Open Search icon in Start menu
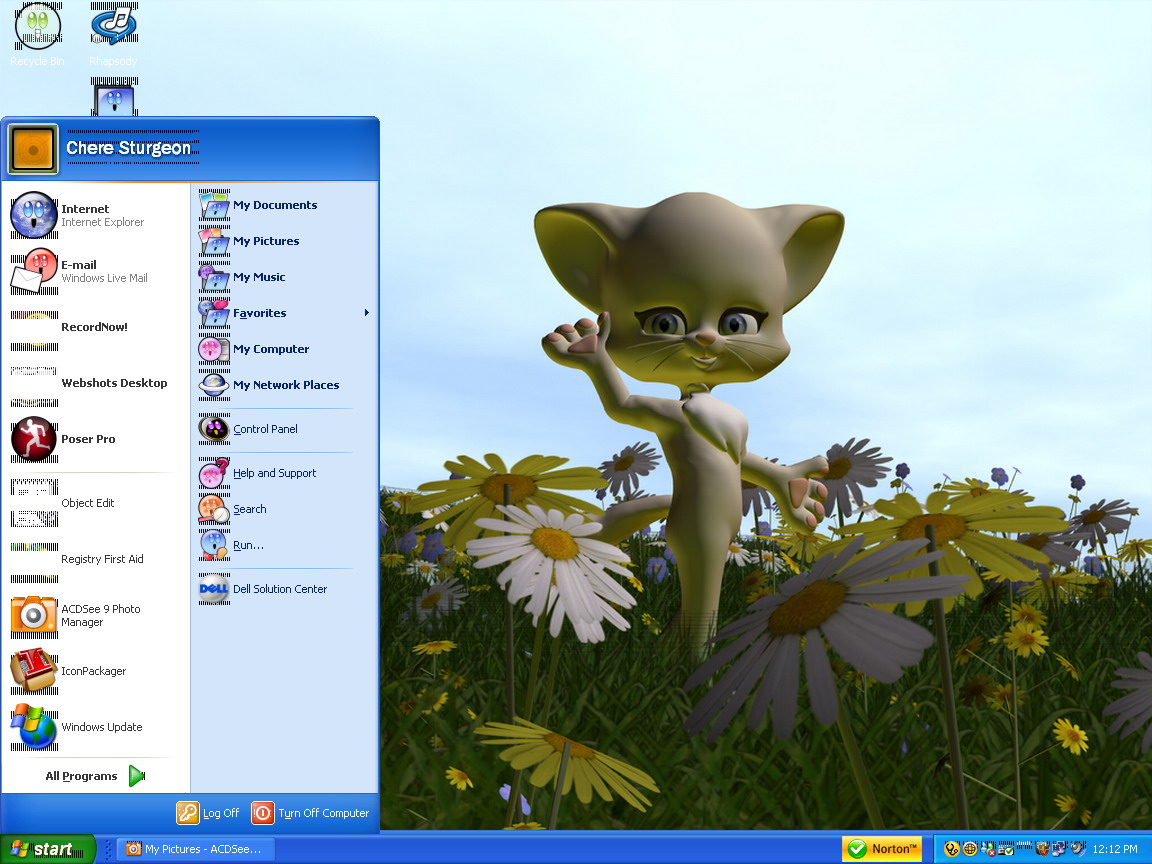This screenshot has height=864, width=1152. point(214,509)
